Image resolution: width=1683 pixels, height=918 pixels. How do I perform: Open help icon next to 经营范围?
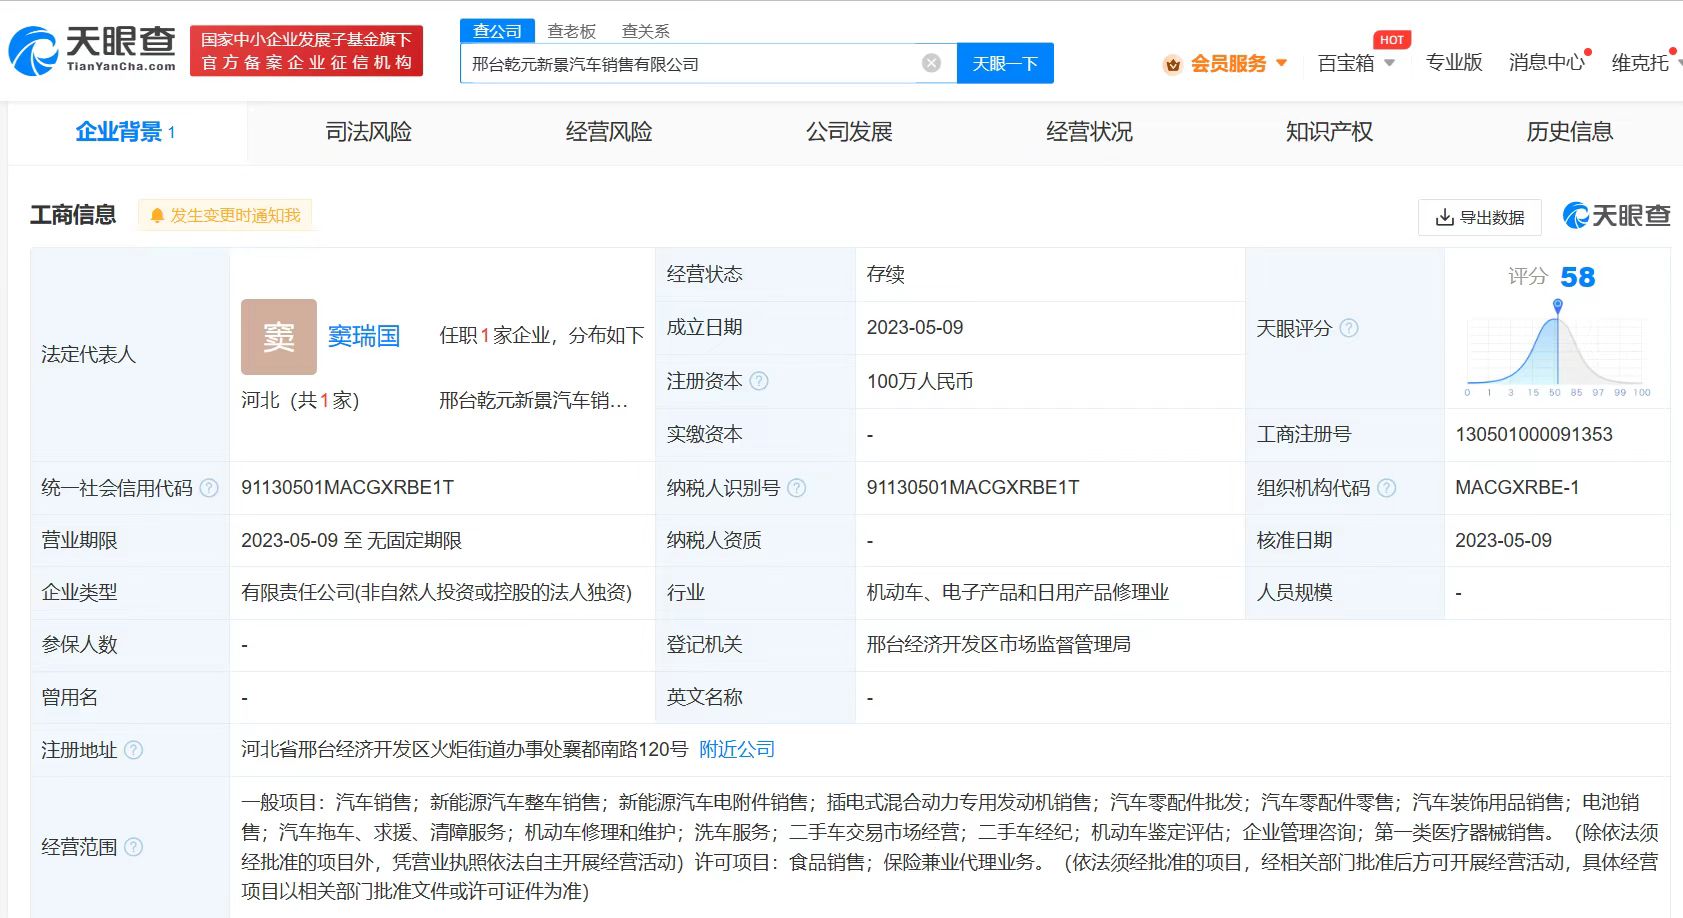pyautogui.click(x=134, y=847)
